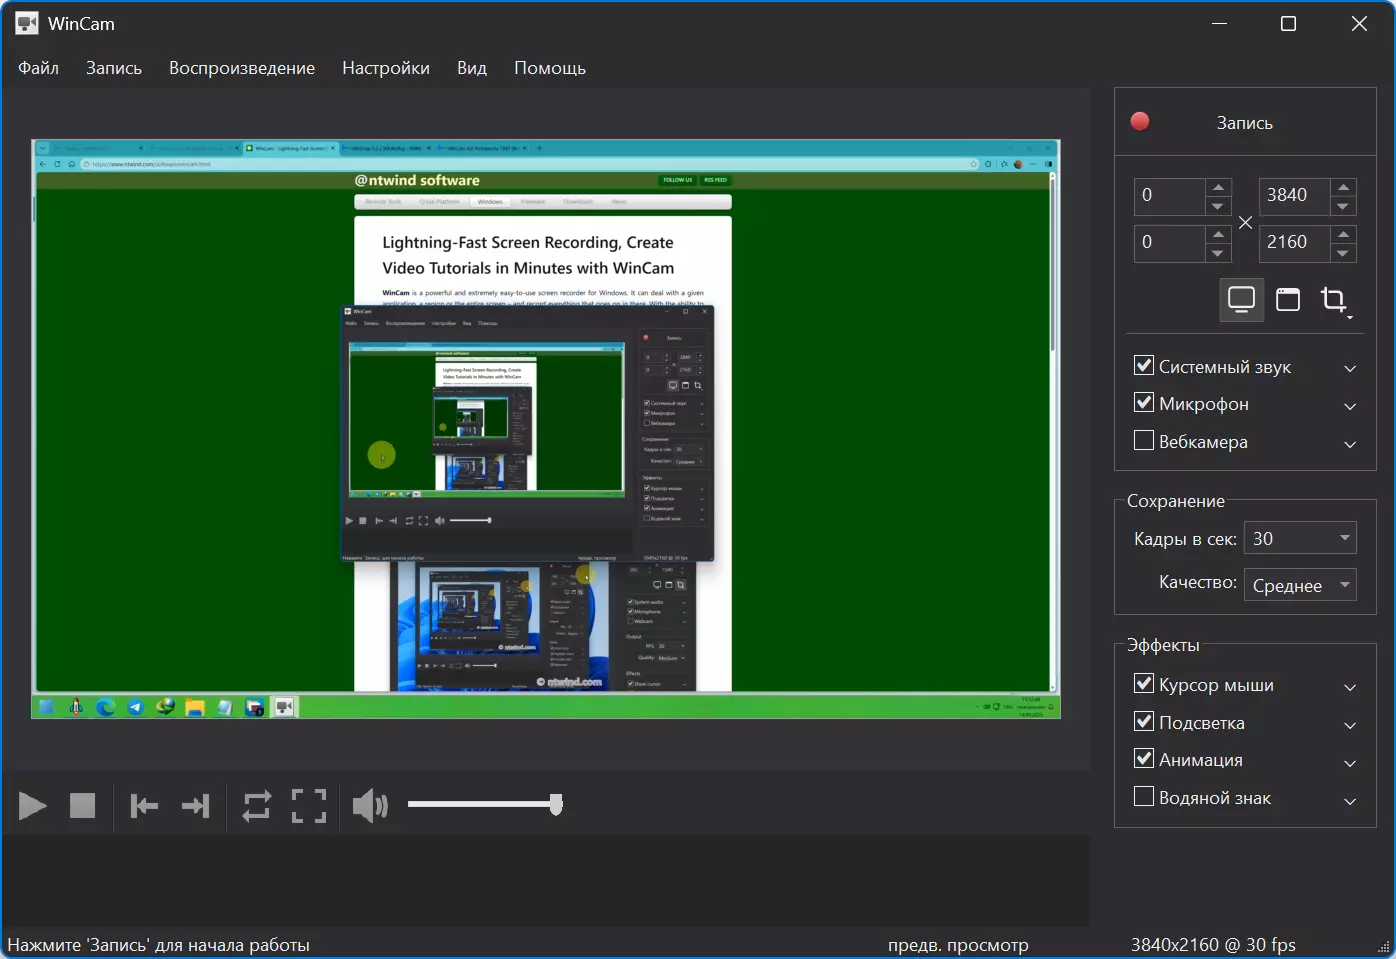Choose the region crop capture mode
The image size is (1396, 959).
1335,299
